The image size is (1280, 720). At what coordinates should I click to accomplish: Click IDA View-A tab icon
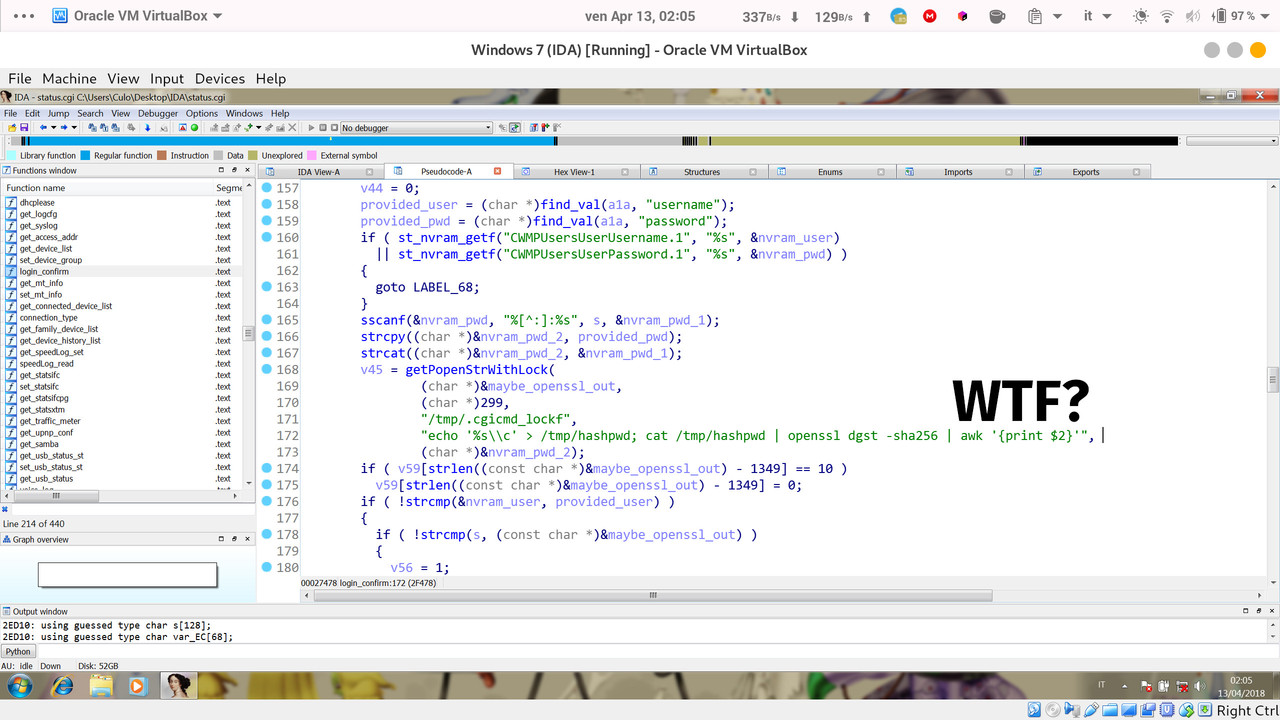tap(270, 172)
